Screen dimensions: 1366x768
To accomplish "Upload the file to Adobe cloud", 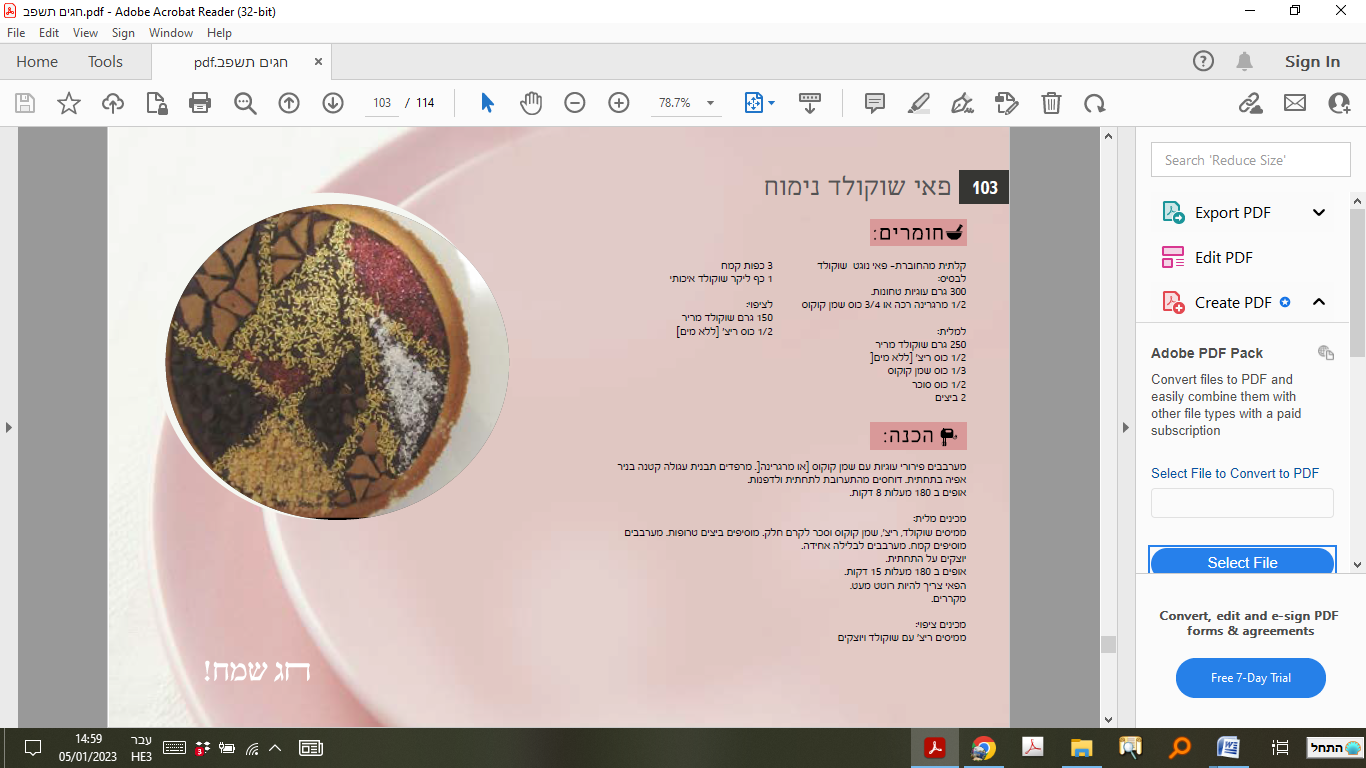I will [x=113, y=103].
